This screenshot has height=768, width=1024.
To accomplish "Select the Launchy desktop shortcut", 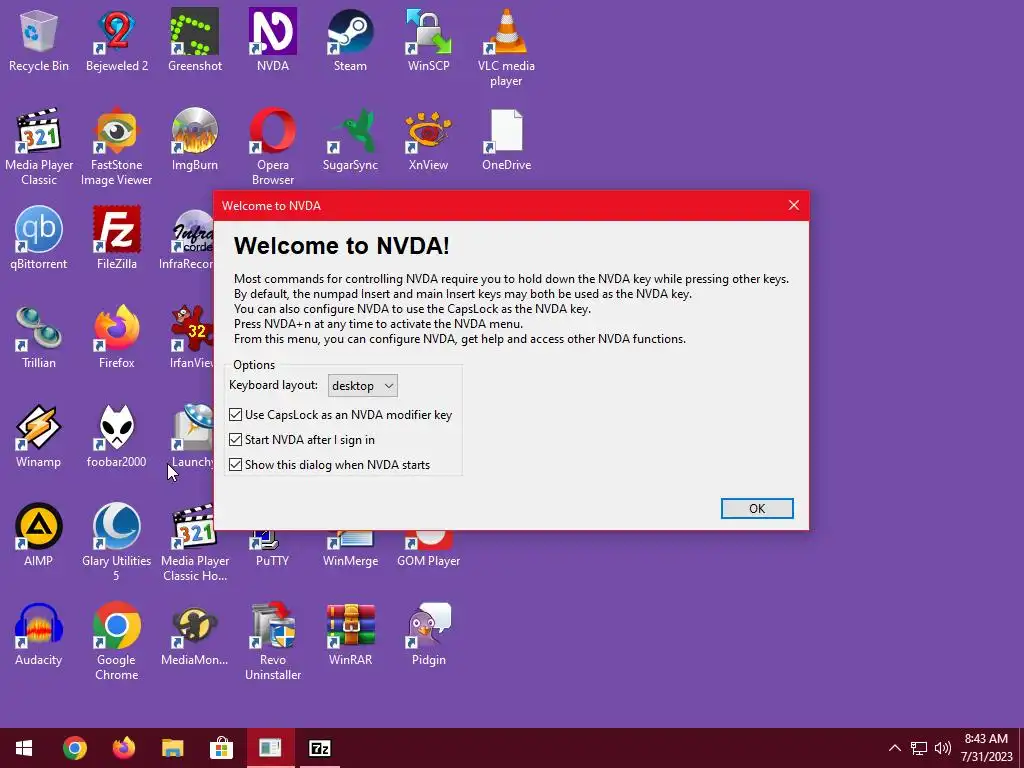I will [193, 436].
